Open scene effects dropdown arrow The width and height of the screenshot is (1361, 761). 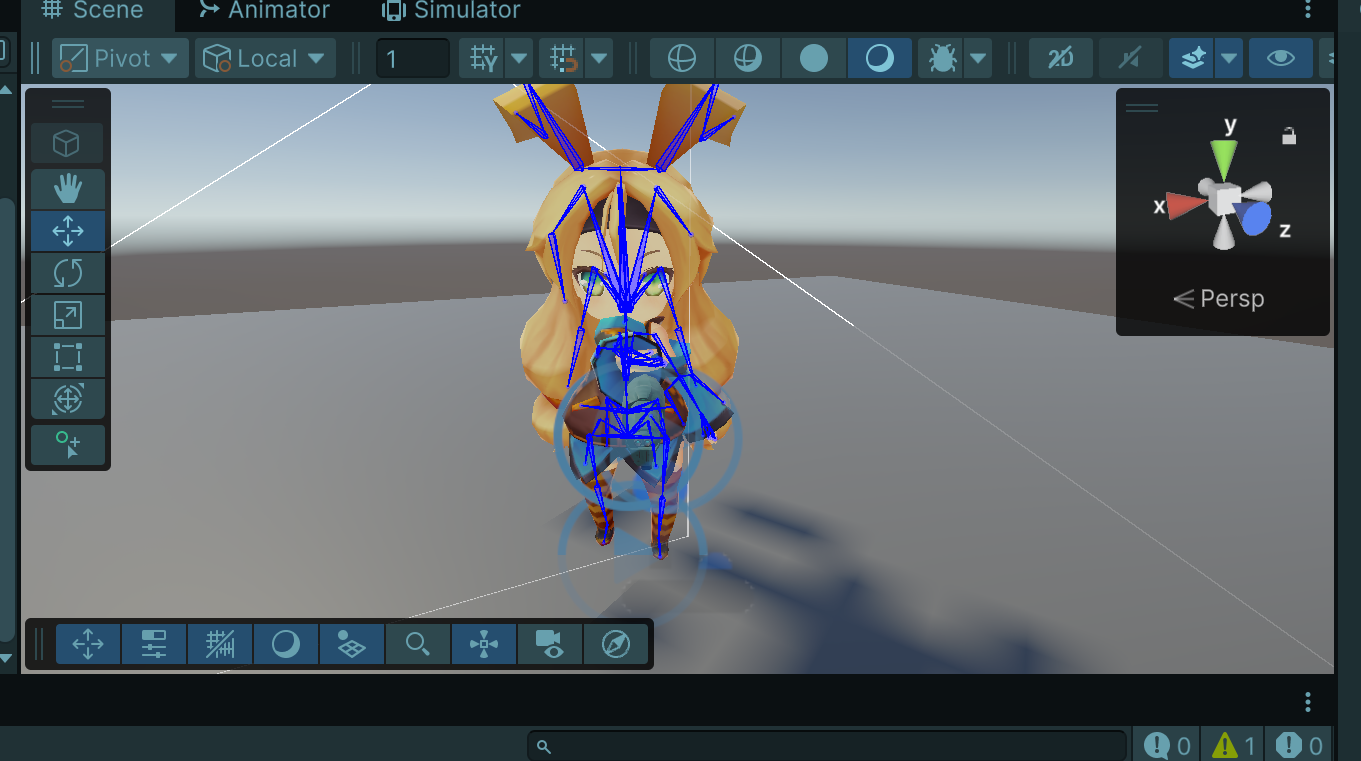(1229, 59)
